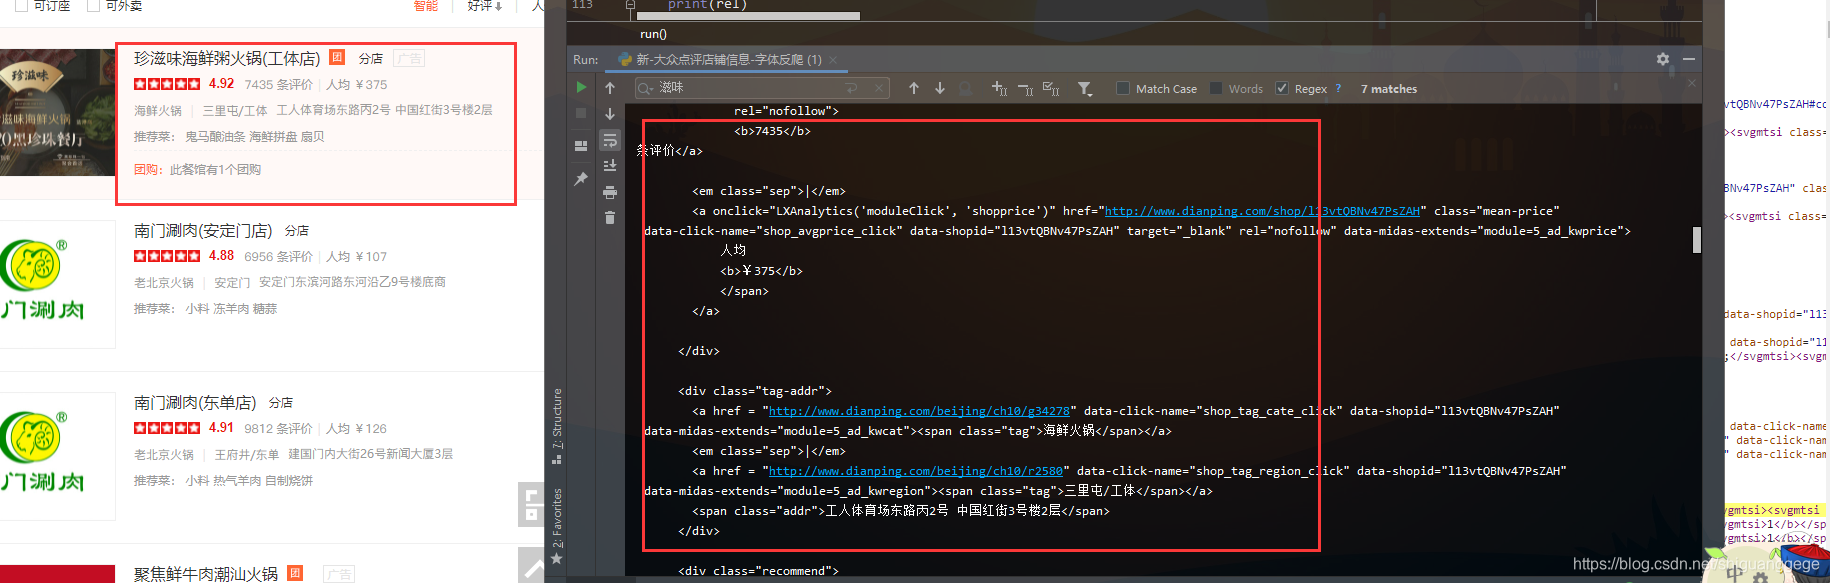Viewport: 1830px width, 583px height.
Task: Click the regex help question mark
Action: (x=1338, y=88)
